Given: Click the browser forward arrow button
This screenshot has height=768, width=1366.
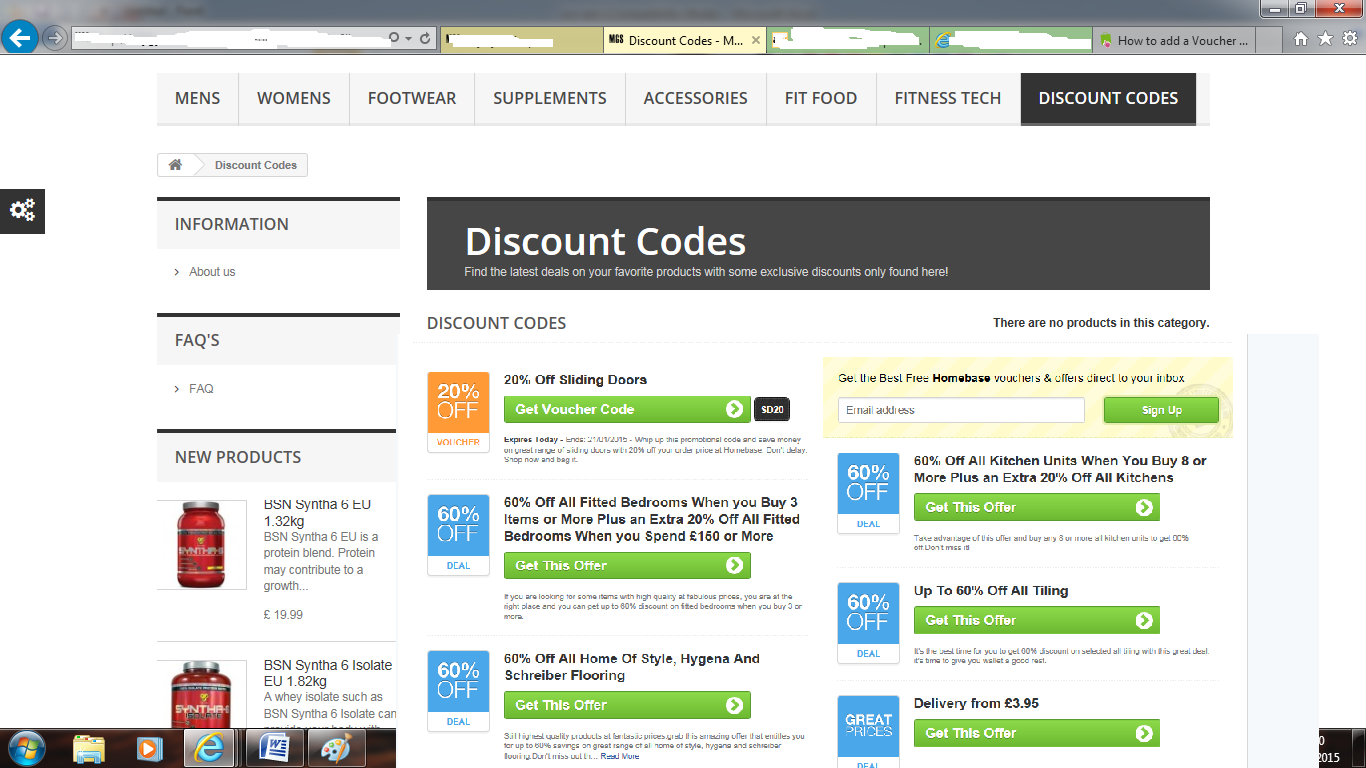Looking at the screenshot, I should (55, 38).
